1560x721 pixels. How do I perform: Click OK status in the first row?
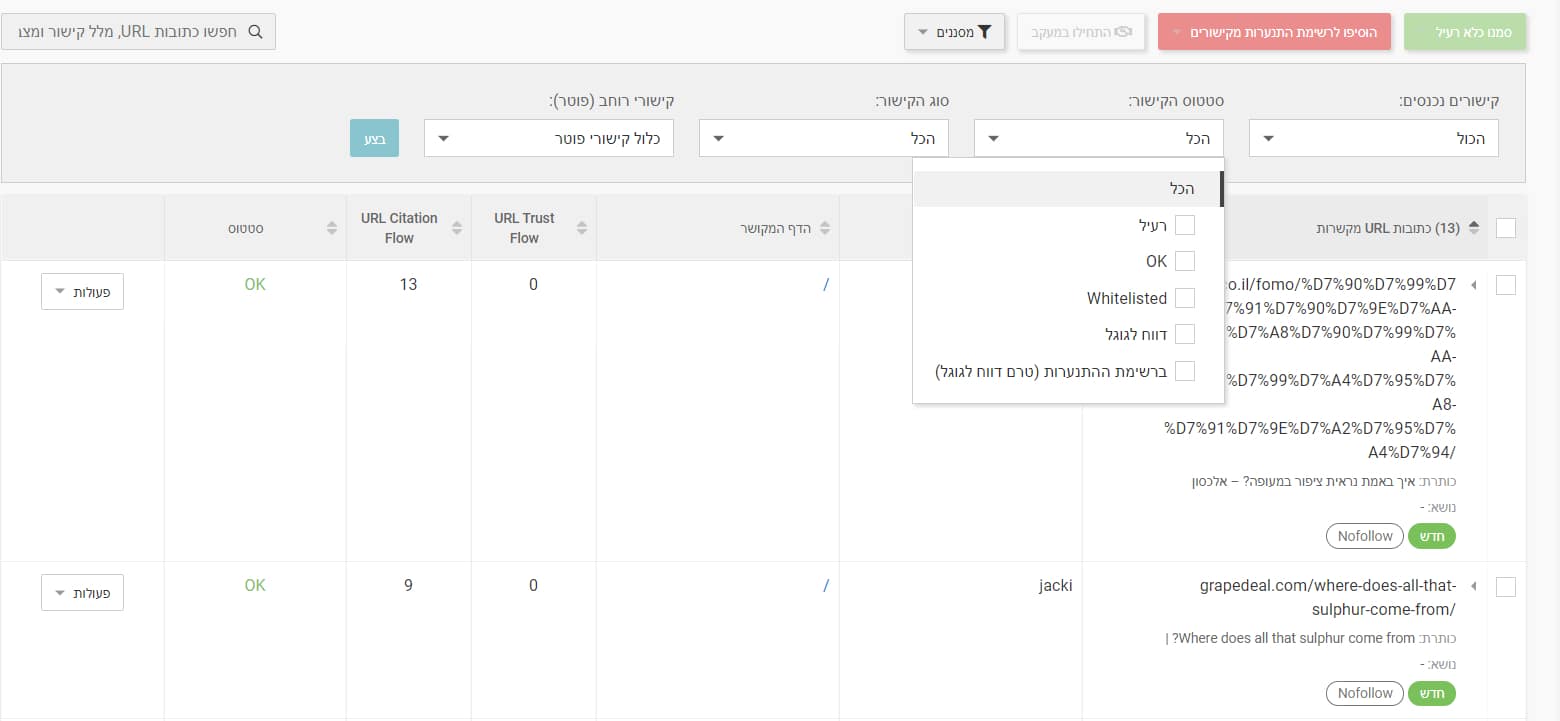coord(255,284)
